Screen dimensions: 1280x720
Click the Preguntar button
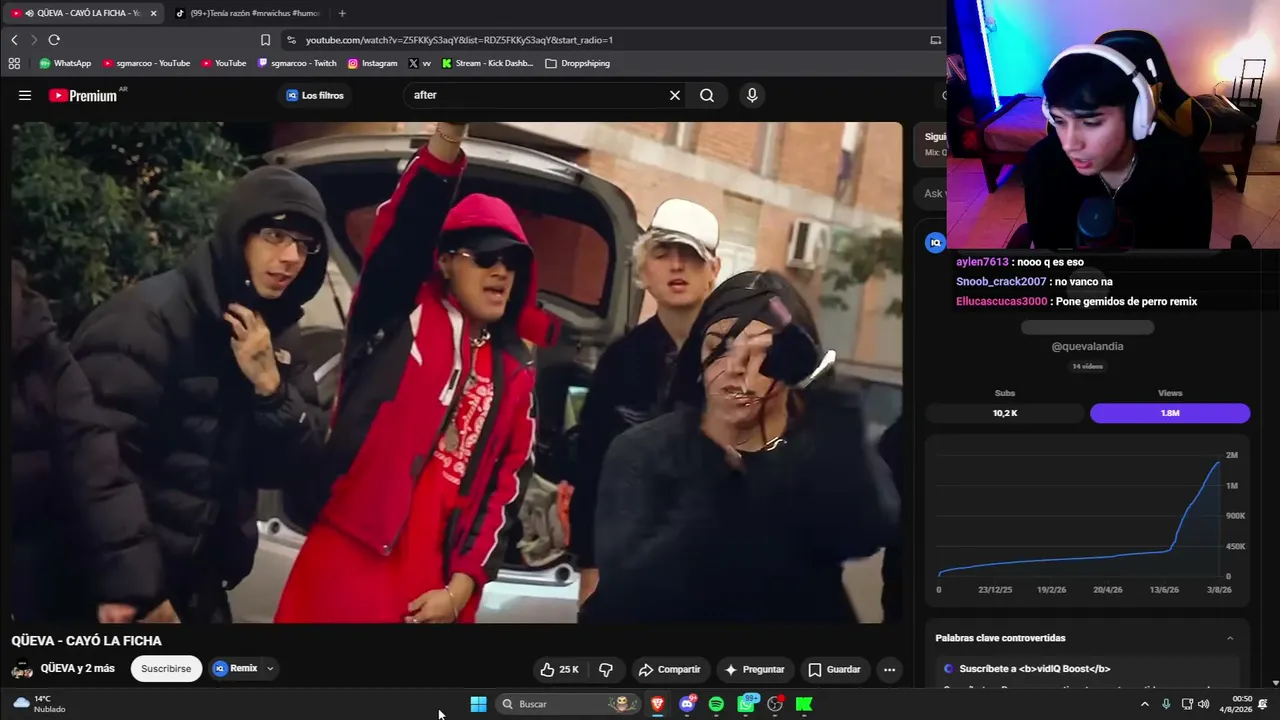click(x=755, y=669)
